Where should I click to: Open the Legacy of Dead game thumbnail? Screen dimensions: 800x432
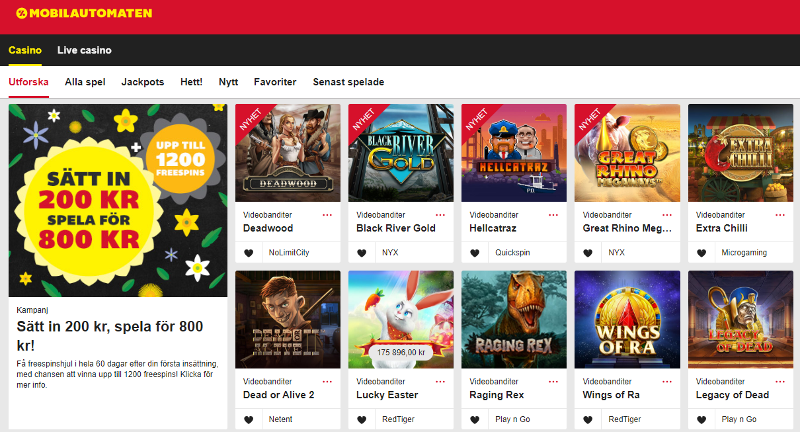click(741, 320)
